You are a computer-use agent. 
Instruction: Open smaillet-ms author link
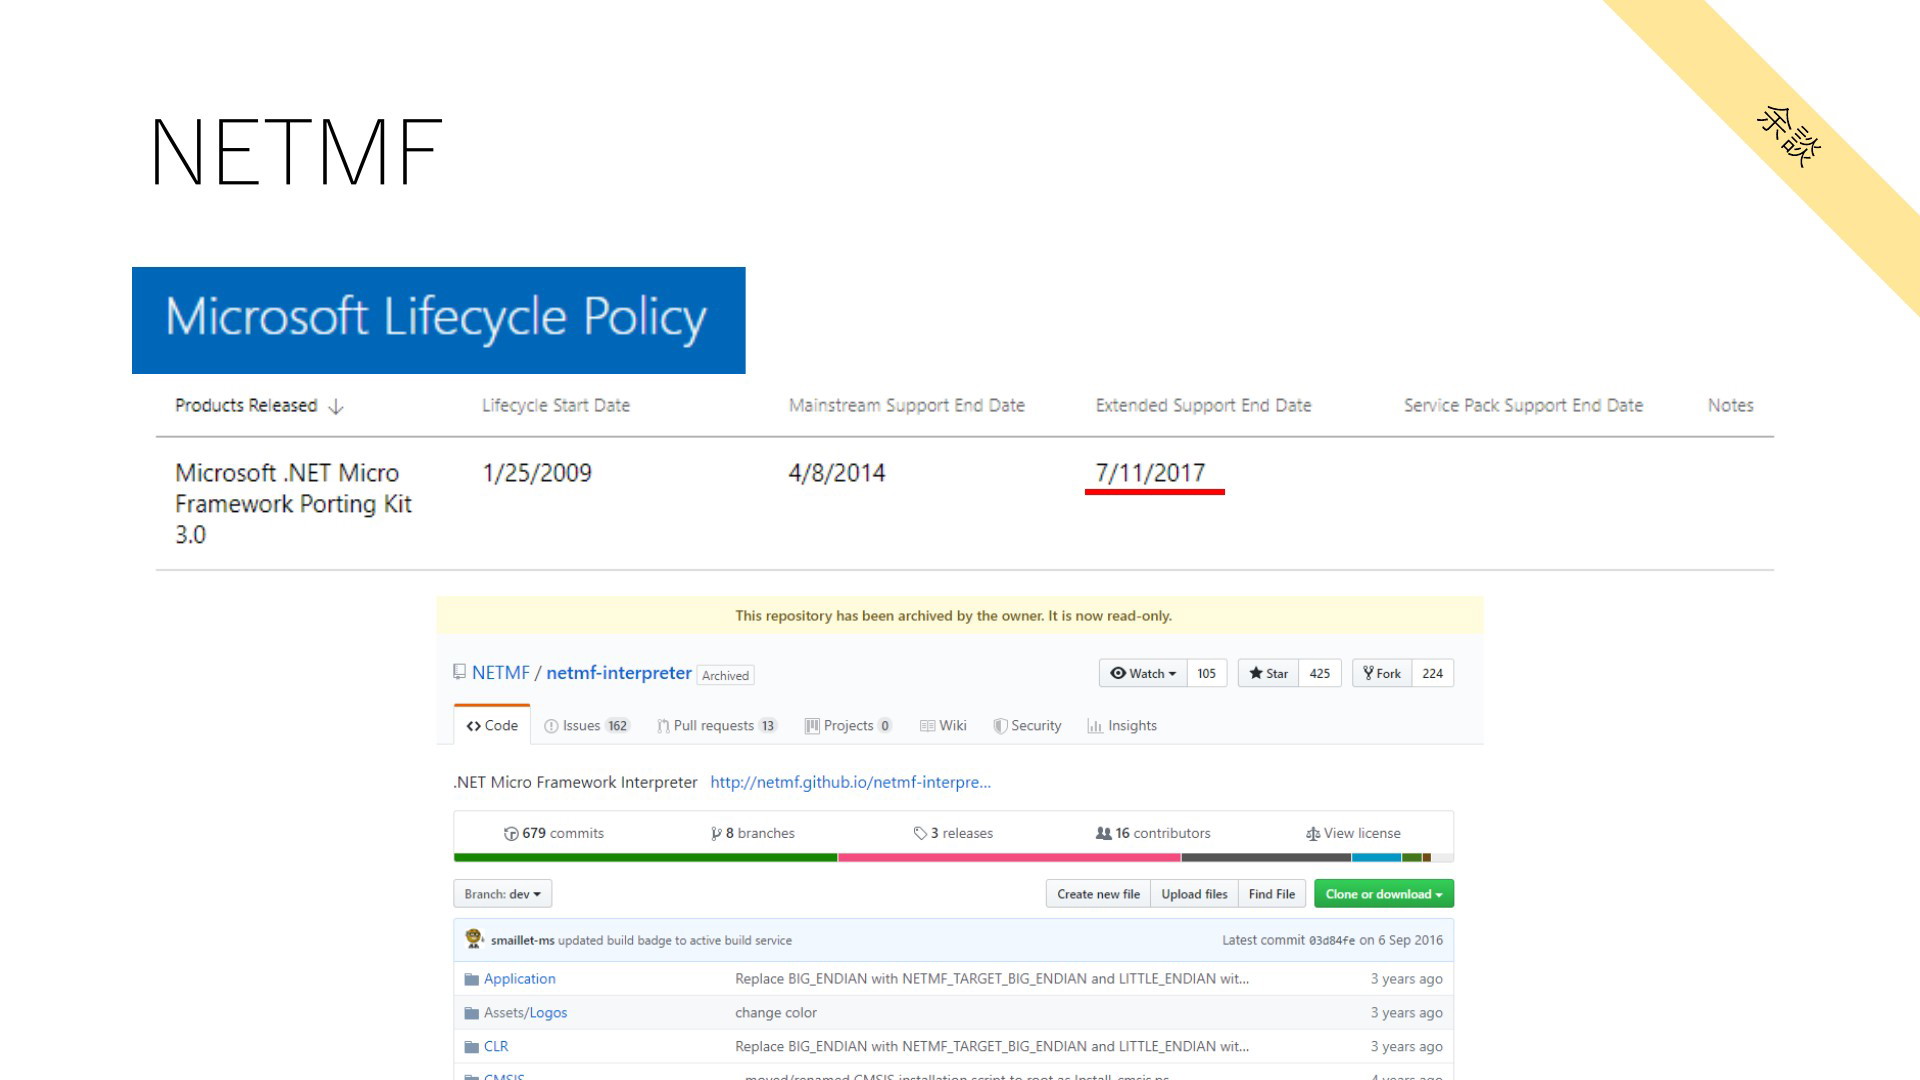(x=522, y=940)
